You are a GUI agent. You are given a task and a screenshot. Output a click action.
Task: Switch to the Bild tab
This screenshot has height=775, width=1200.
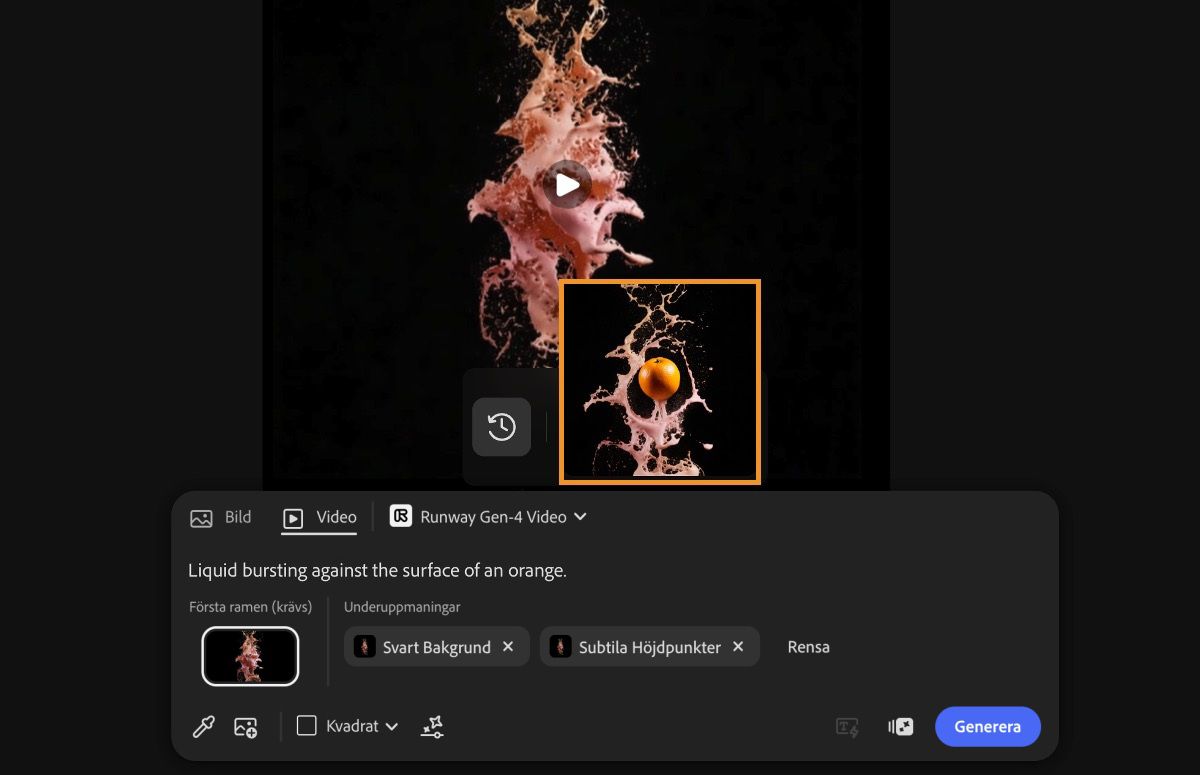(221, 517)
